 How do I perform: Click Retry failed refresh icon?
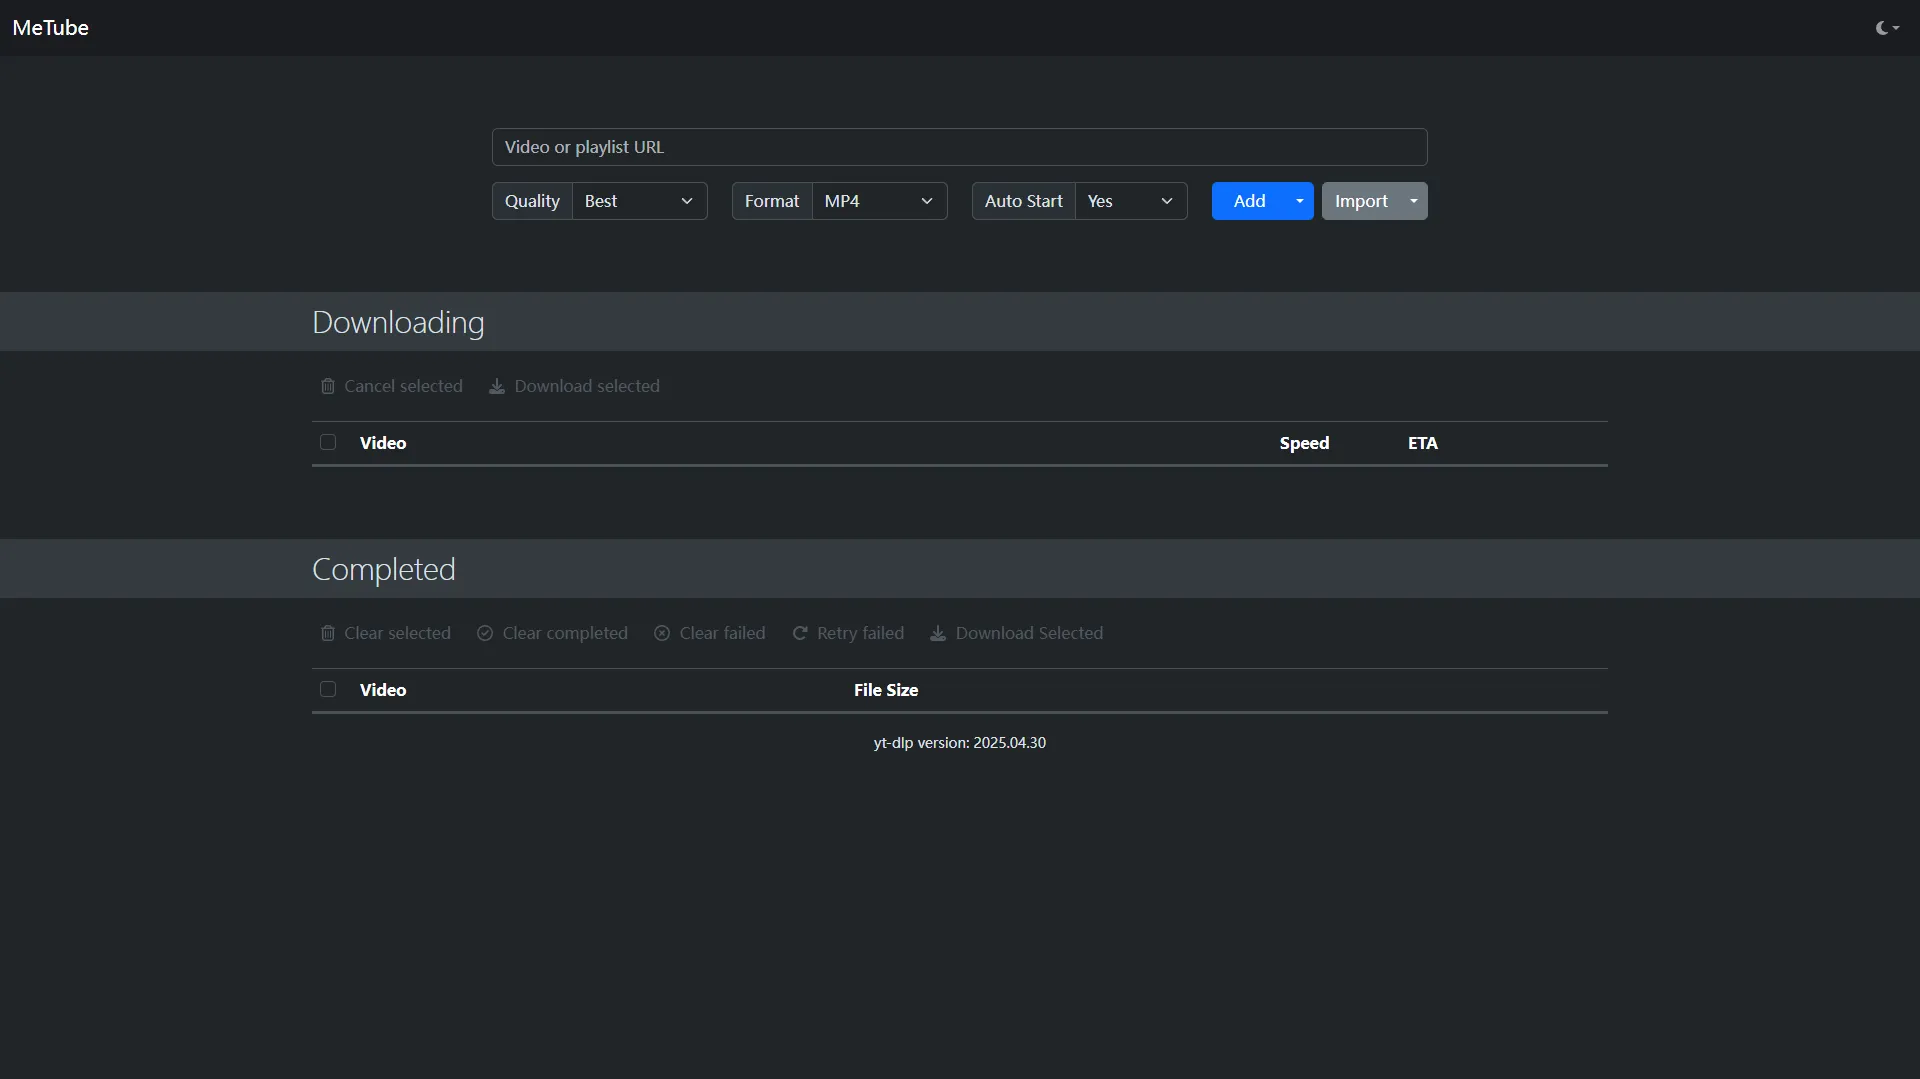[800, 633]
